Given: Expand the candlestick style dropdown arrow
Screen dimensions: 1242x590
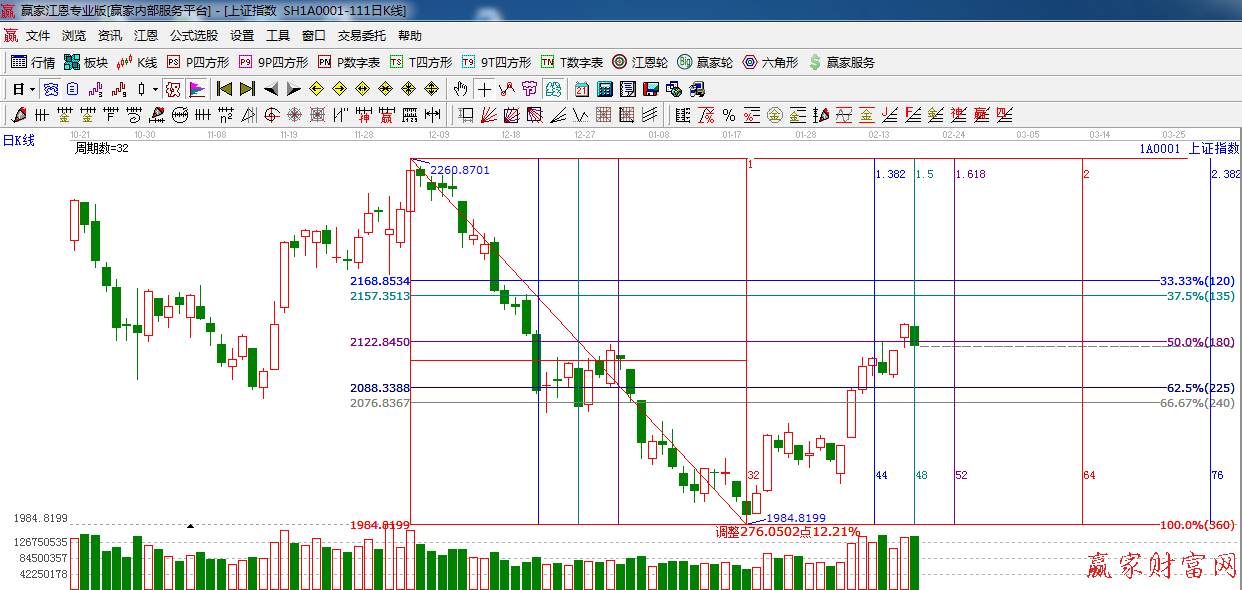Looking at the screenshot, I should point(155,89).
